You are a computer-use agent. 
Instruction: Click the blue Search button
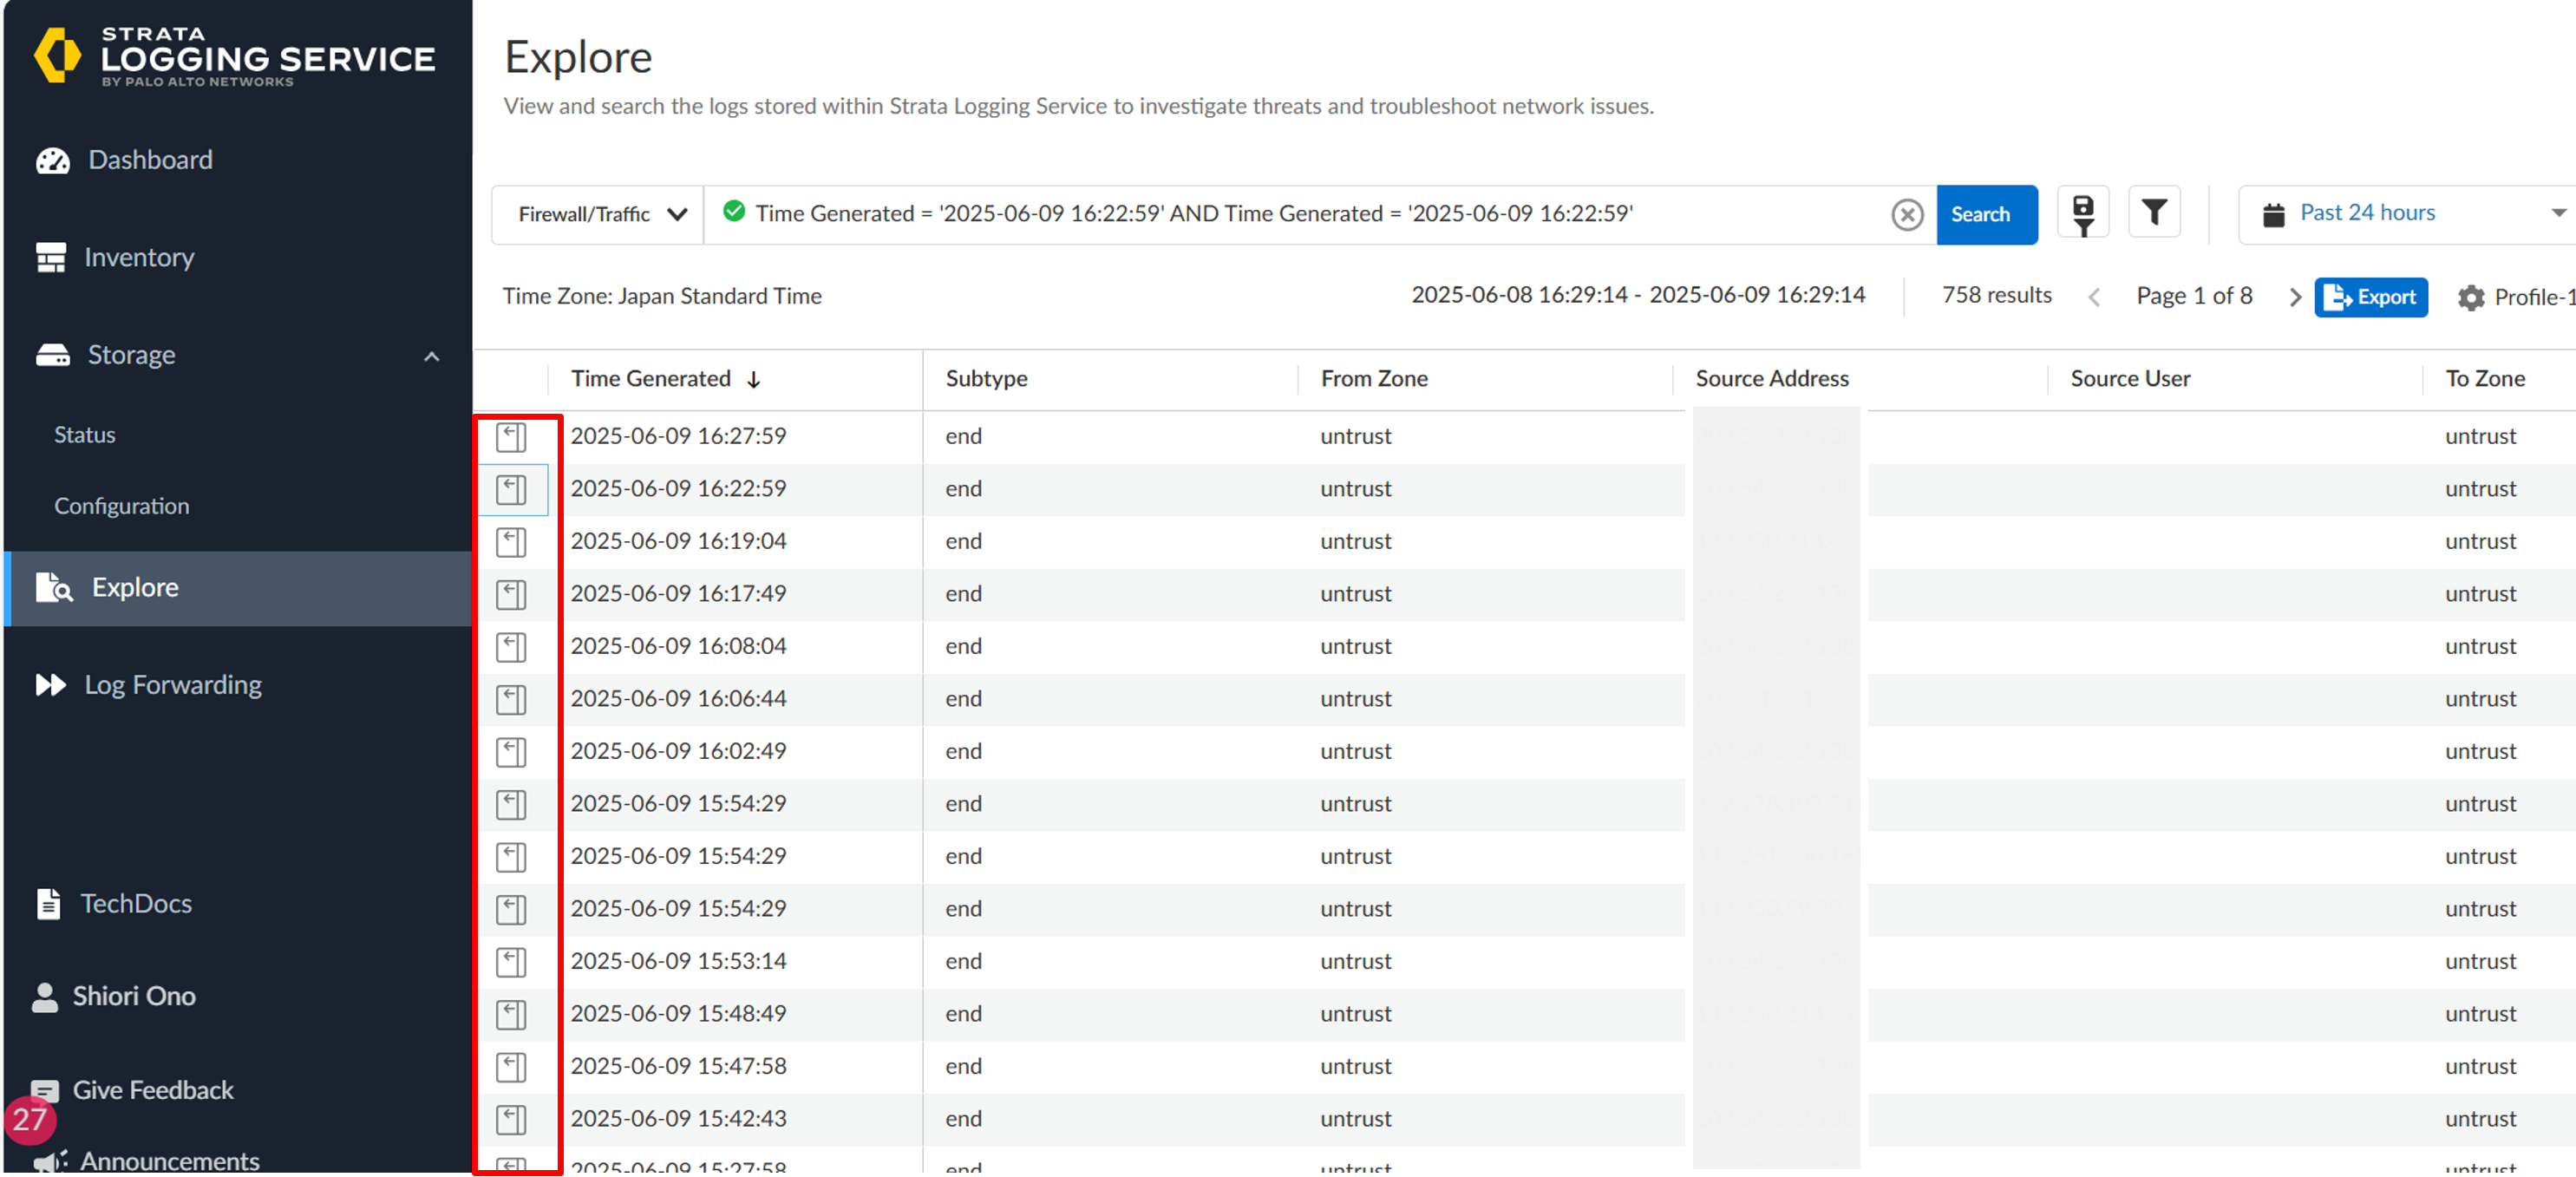(1985, 214)
